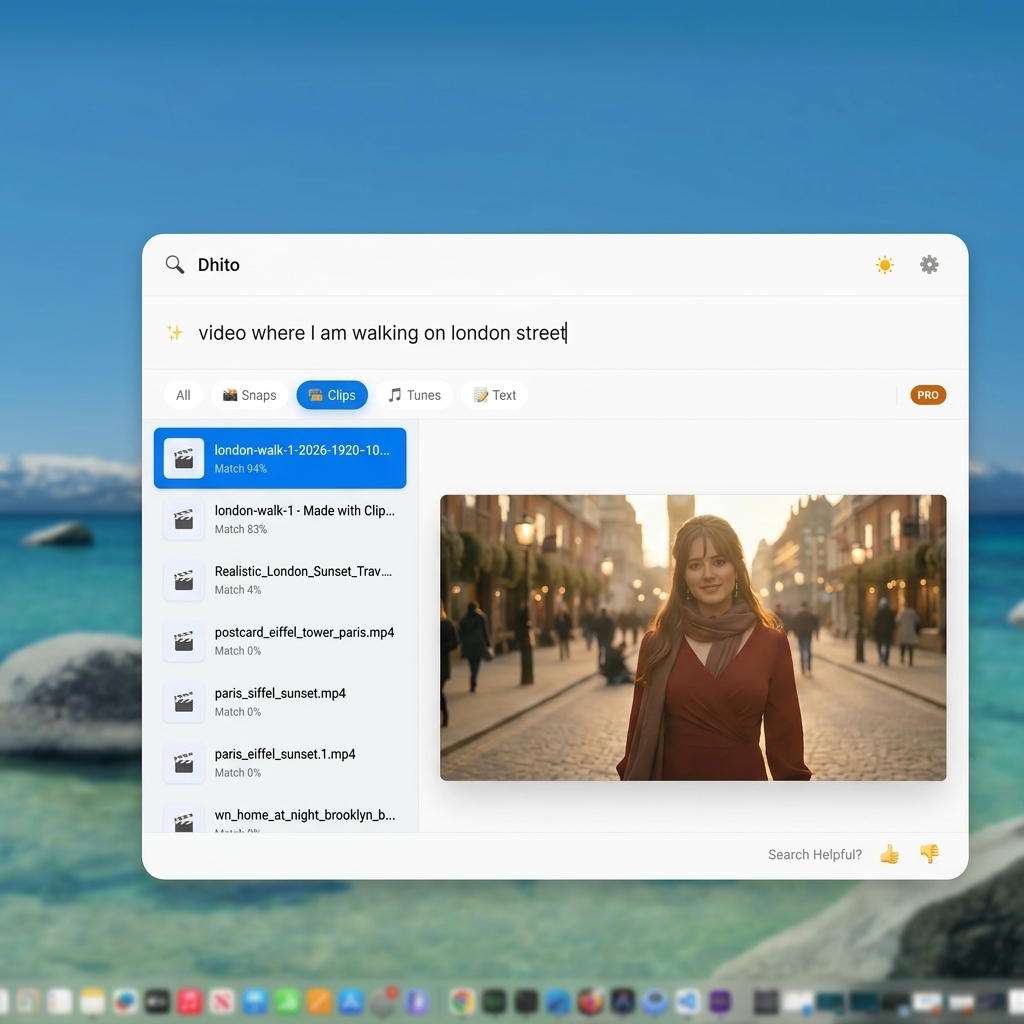Switch to the Snaps filter tab
Image resolution: width=1024 pixels, height=1024 pixels.
point(249,395)
